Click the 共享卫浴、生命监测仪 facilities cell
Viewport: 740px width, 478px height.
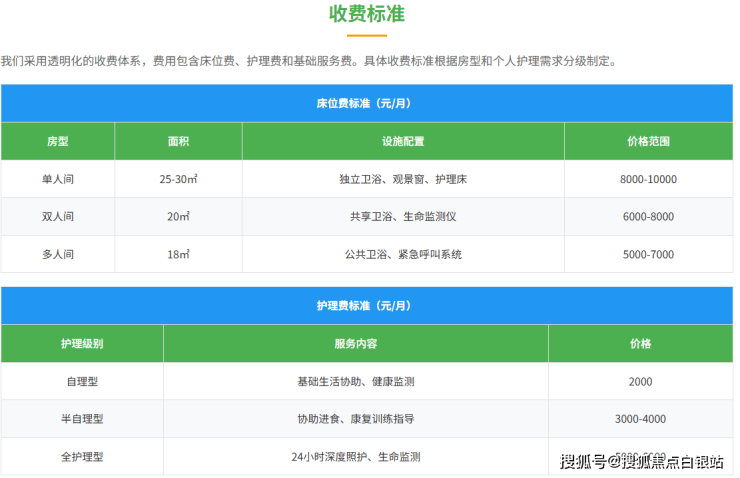coord(403,216)
